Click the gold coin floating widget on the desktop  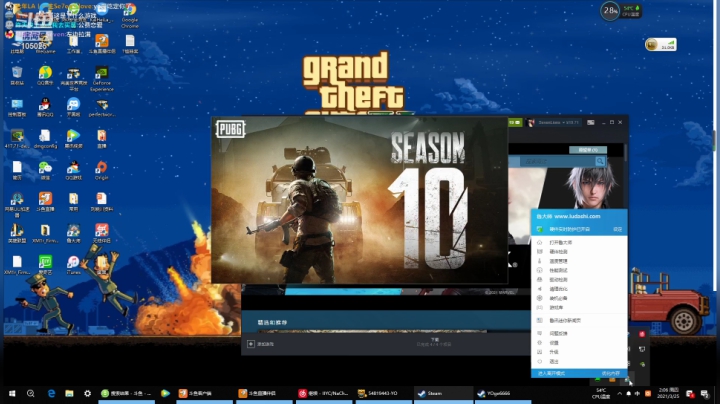click(660, 45)
